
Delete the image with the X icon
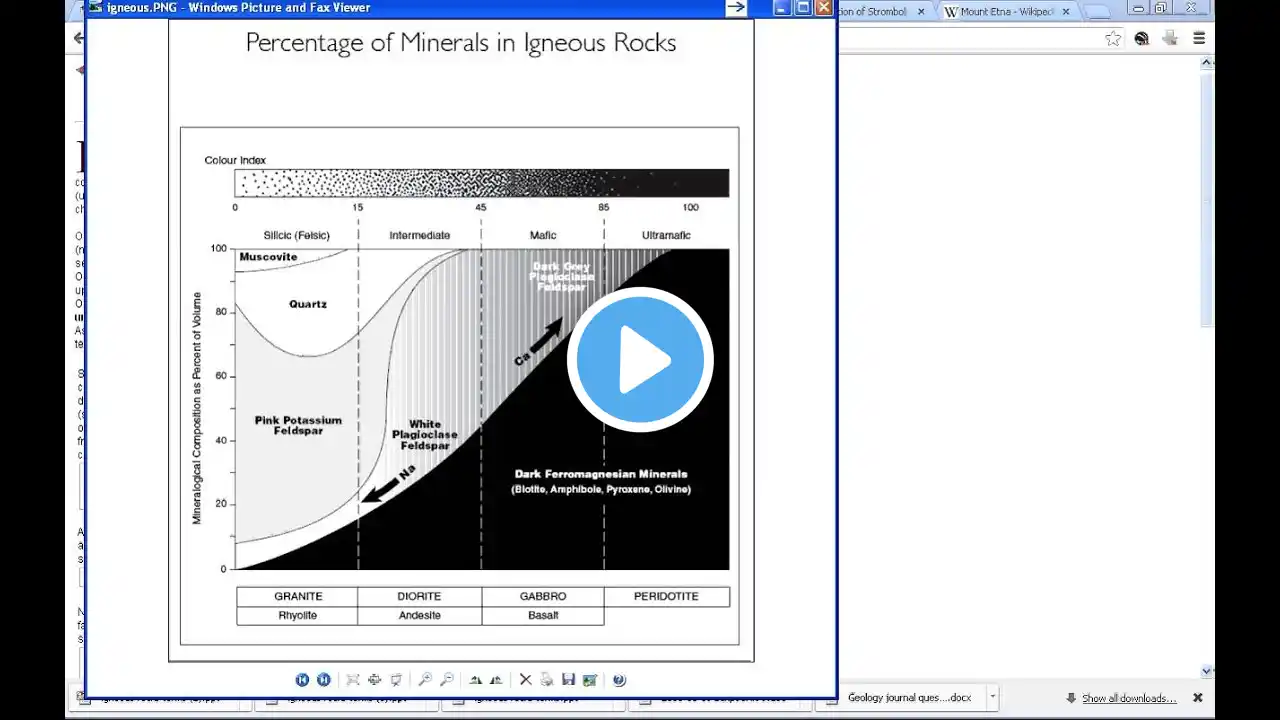coord(525,680)
